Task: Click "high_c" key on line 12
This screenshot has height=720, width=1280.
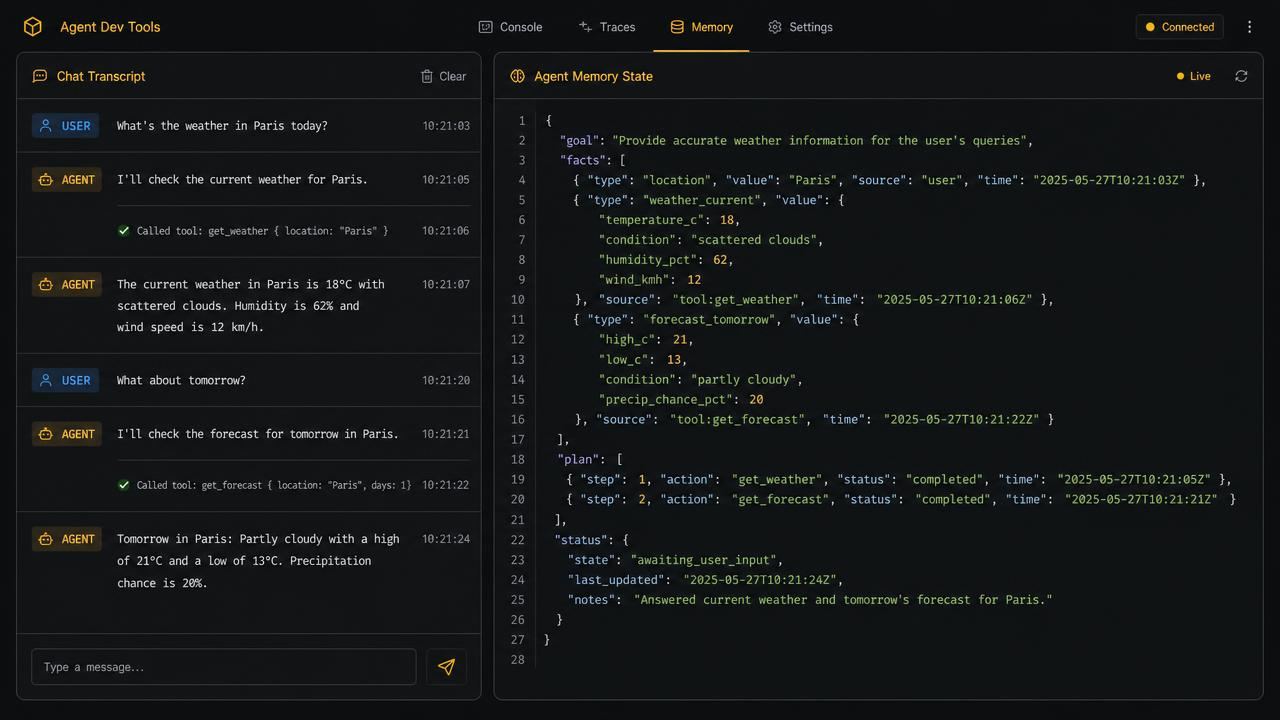Action: 627,340
